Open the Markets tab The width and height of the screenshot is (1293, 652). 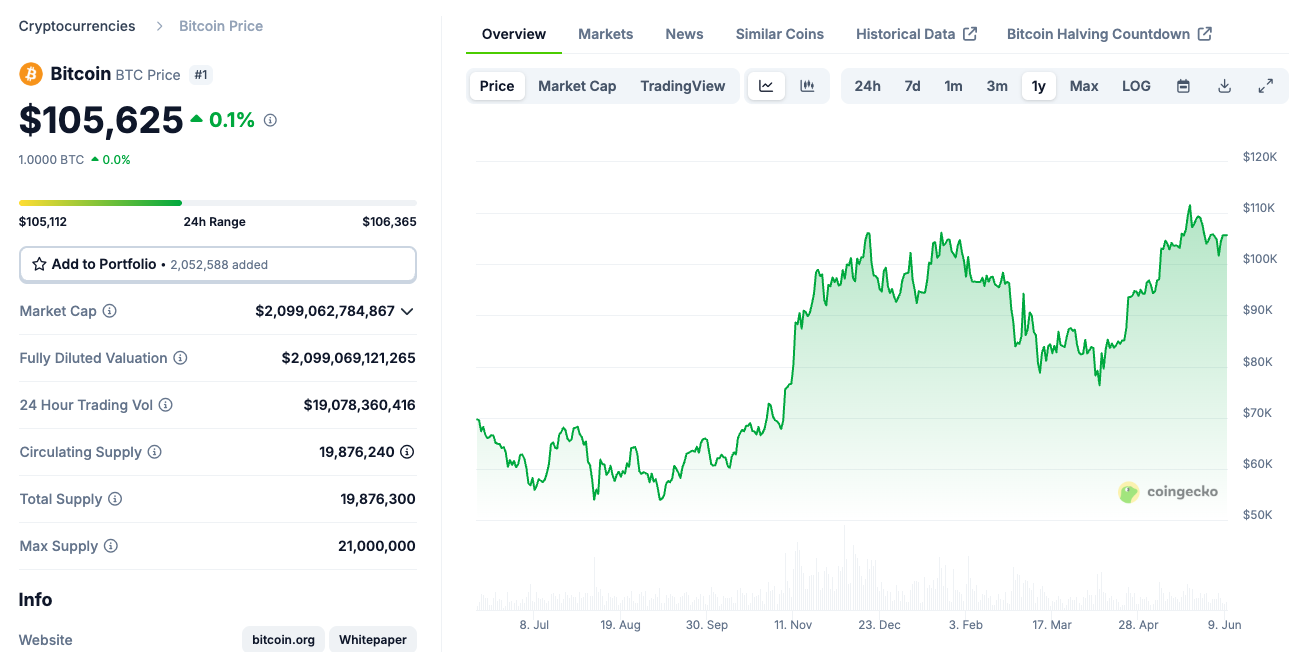[606, 34]
